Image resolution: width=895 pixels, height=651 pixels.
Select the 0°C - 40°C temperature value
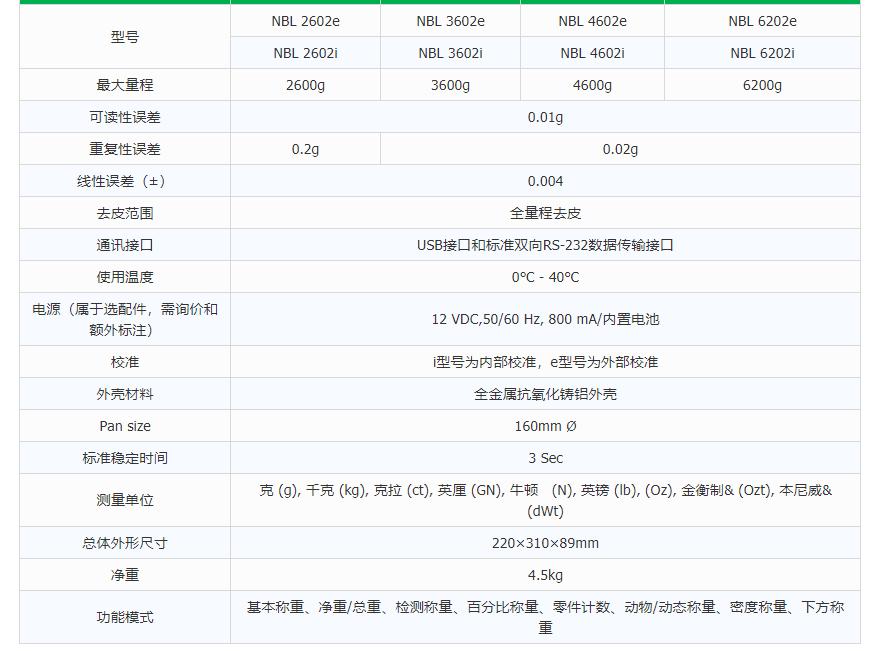tap(545, 277)
